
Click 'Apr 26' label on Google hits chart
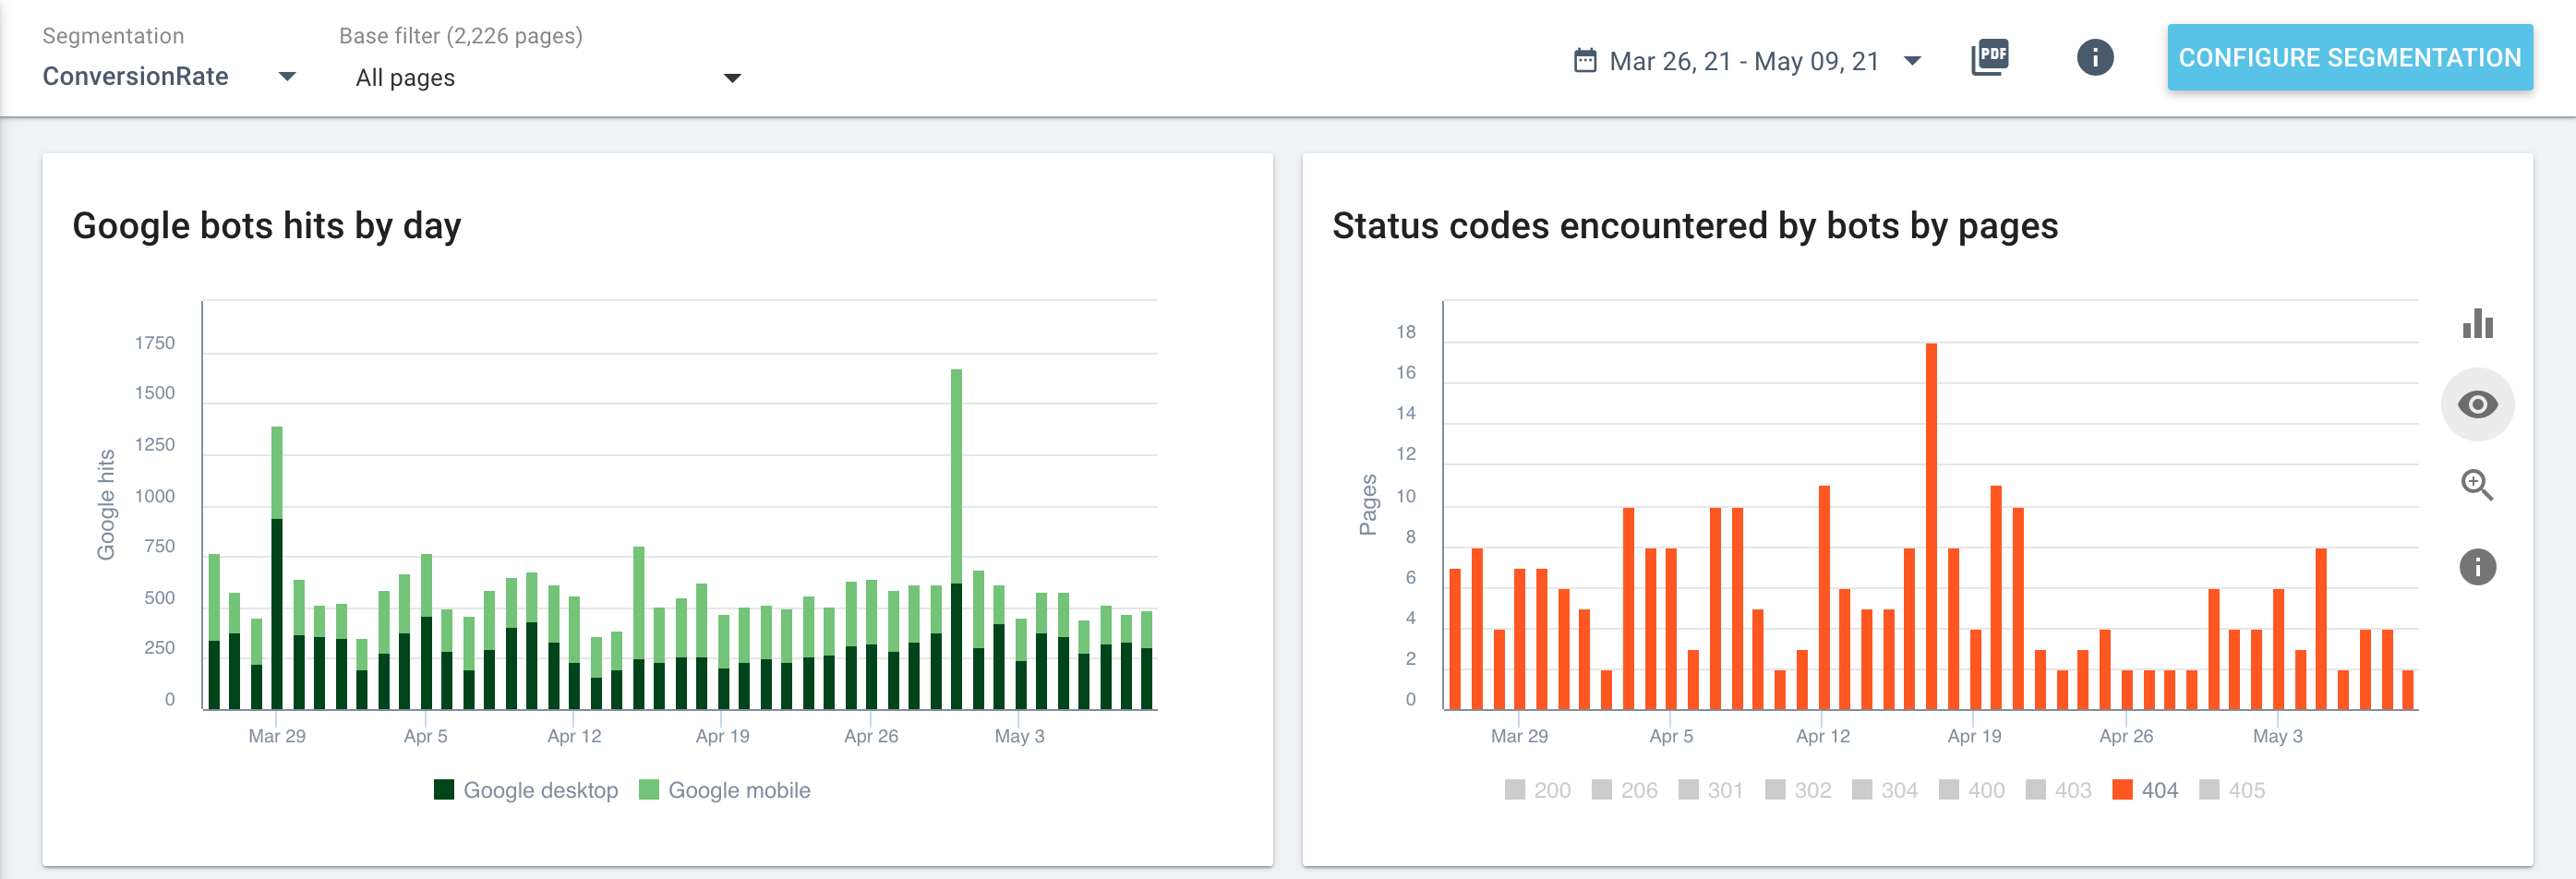click(871, 736)
